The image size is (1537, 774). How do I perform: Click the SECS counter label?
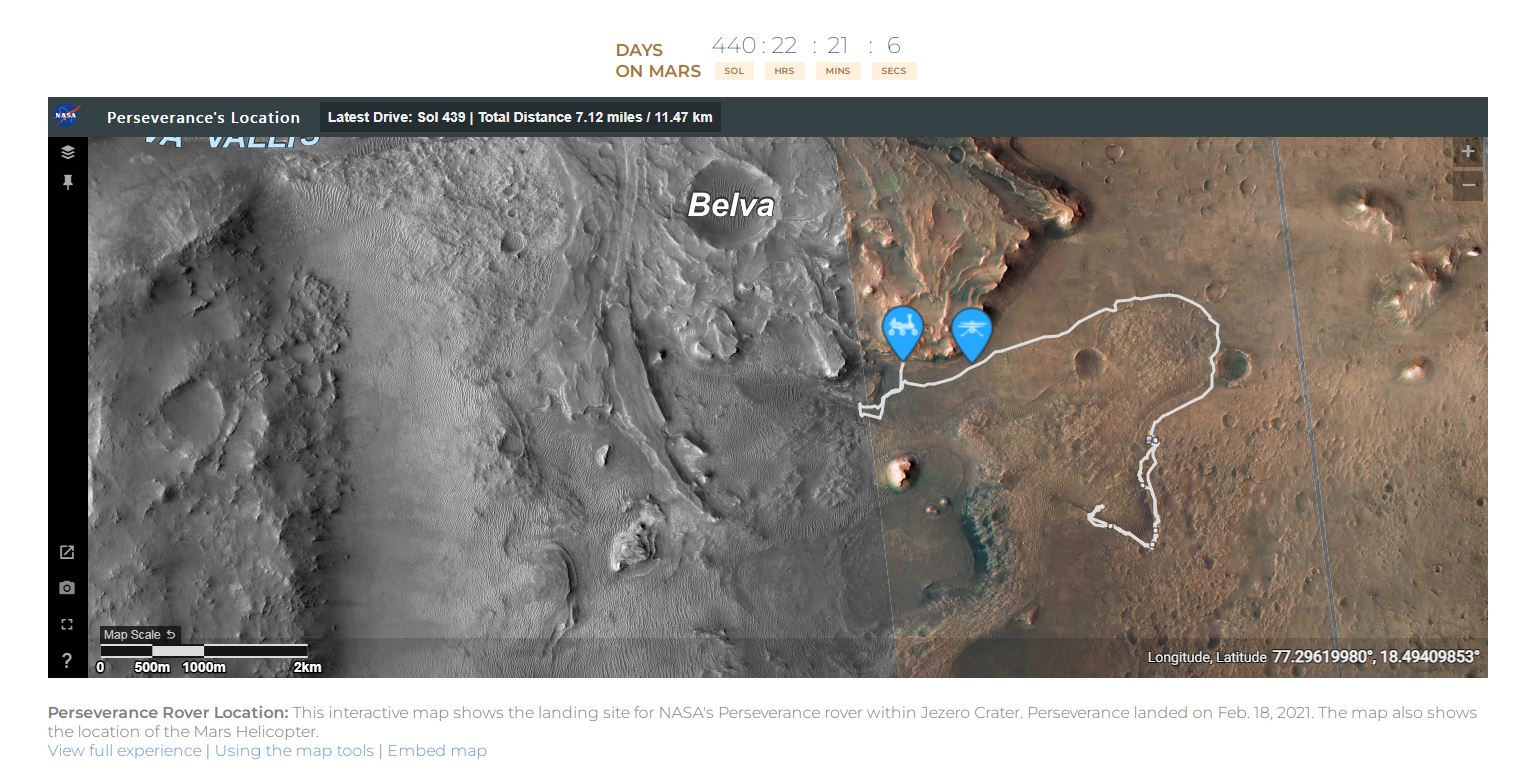pos(894,71)
